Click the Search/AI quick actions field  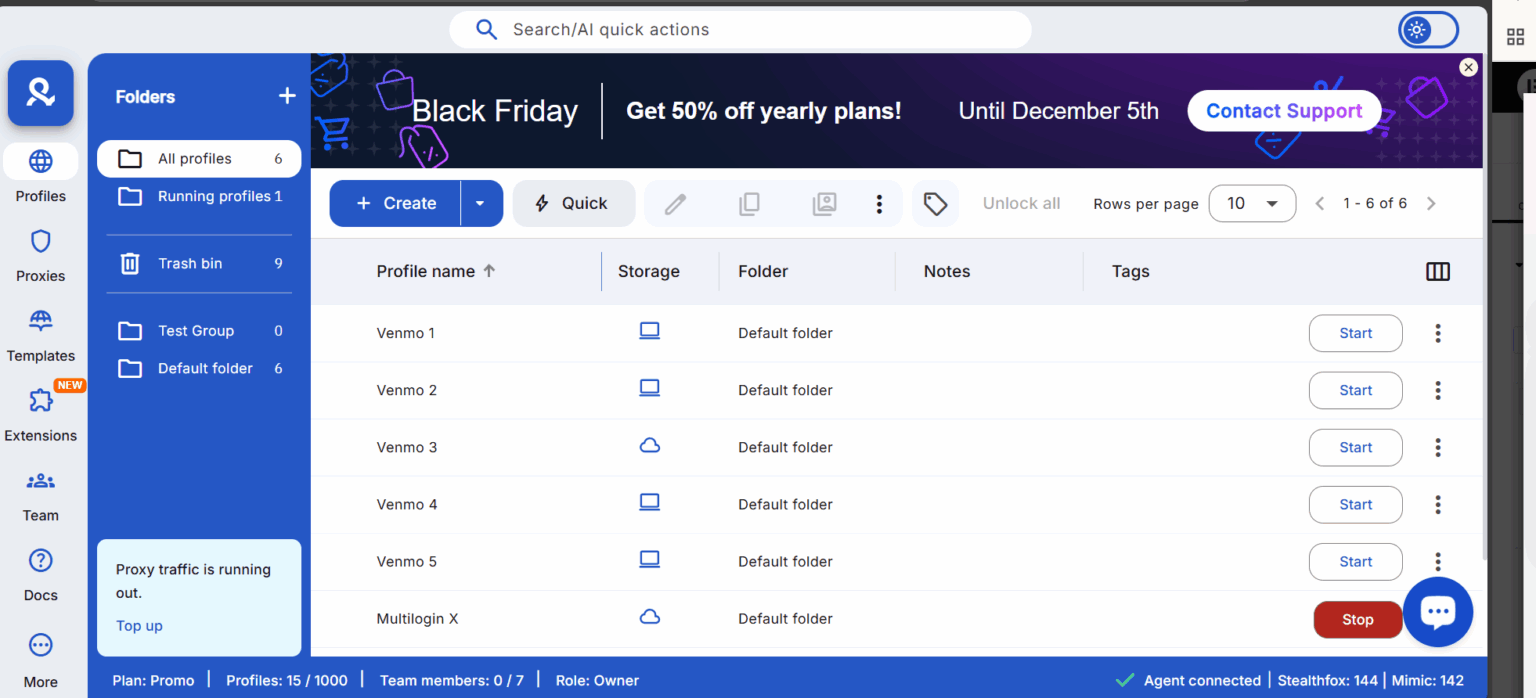point(740,30)
